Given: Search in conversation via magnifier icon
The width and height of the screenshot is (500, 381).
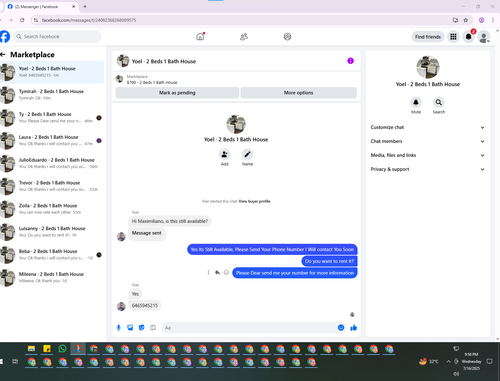Looking at the screenshot, I should pyautogui.click(x=439, y=102).
